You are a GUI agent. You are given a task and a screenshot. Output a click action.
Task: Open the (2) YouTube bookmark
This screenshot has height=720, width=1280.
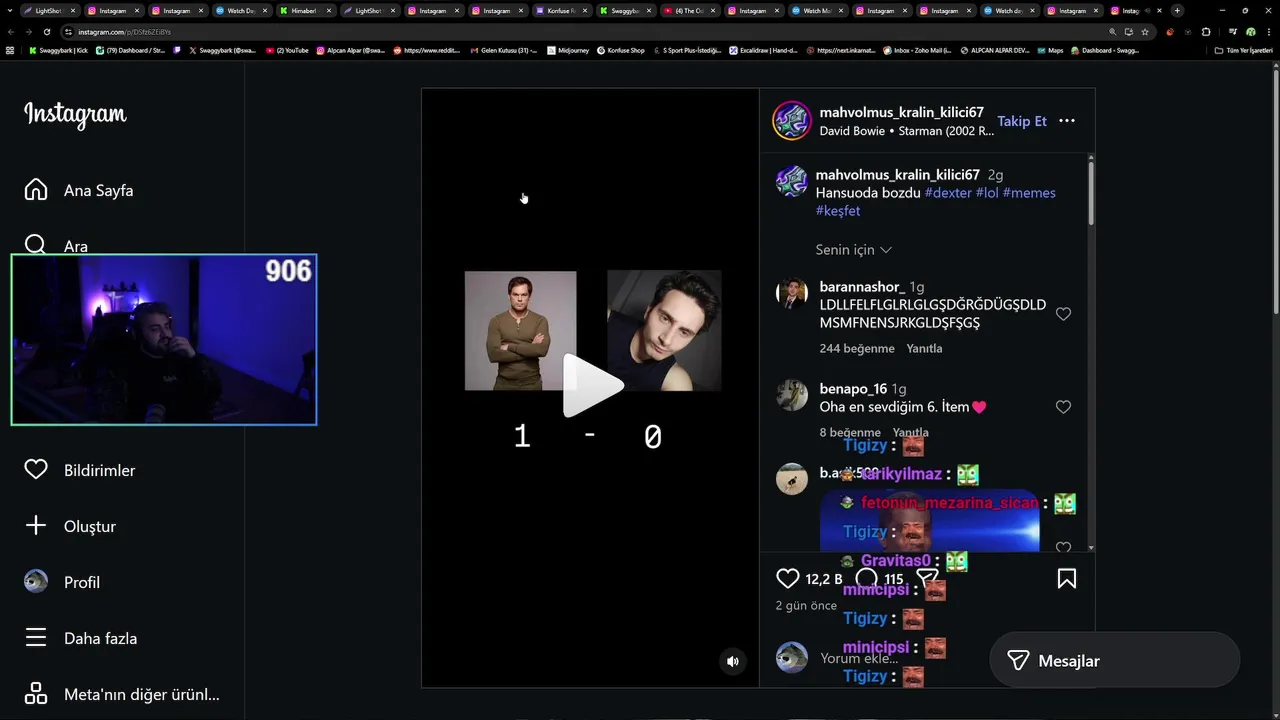(286, 50)
